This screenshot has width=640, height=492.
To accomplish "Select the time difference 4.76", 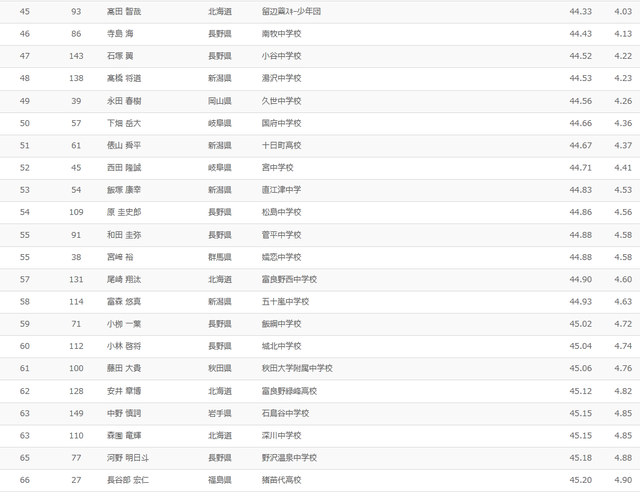I will (x=623, y=368).
